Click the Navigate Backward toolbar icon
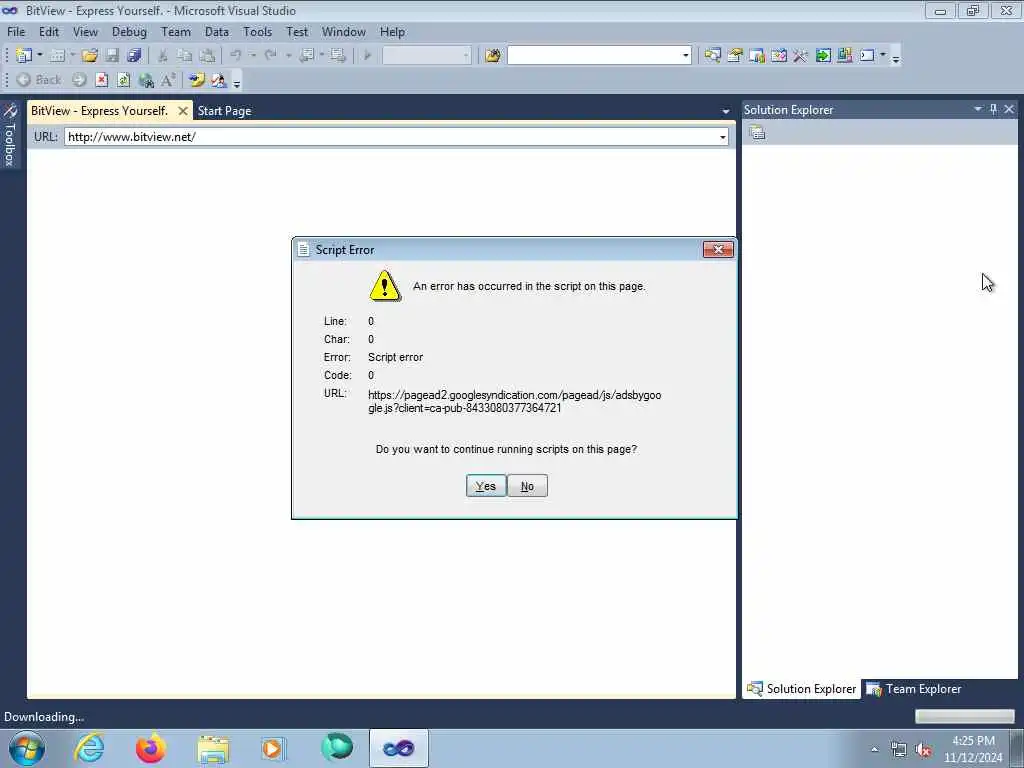Image resolution: width=1024 pixels, height=768 pixels. coord(306,56)
